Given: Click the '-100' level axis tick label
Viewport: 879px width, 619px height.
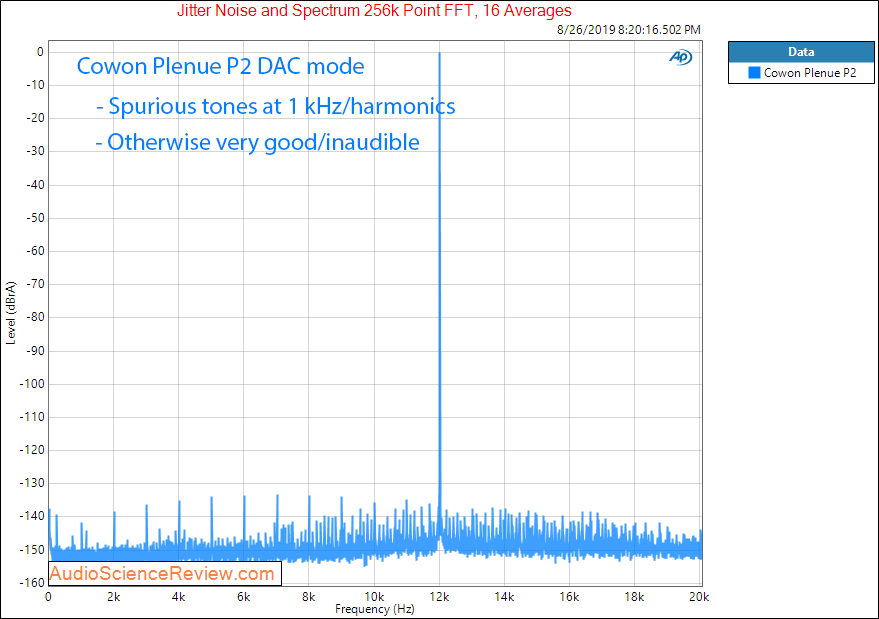Looking at the screenshot, I should [x=32, y=384].
